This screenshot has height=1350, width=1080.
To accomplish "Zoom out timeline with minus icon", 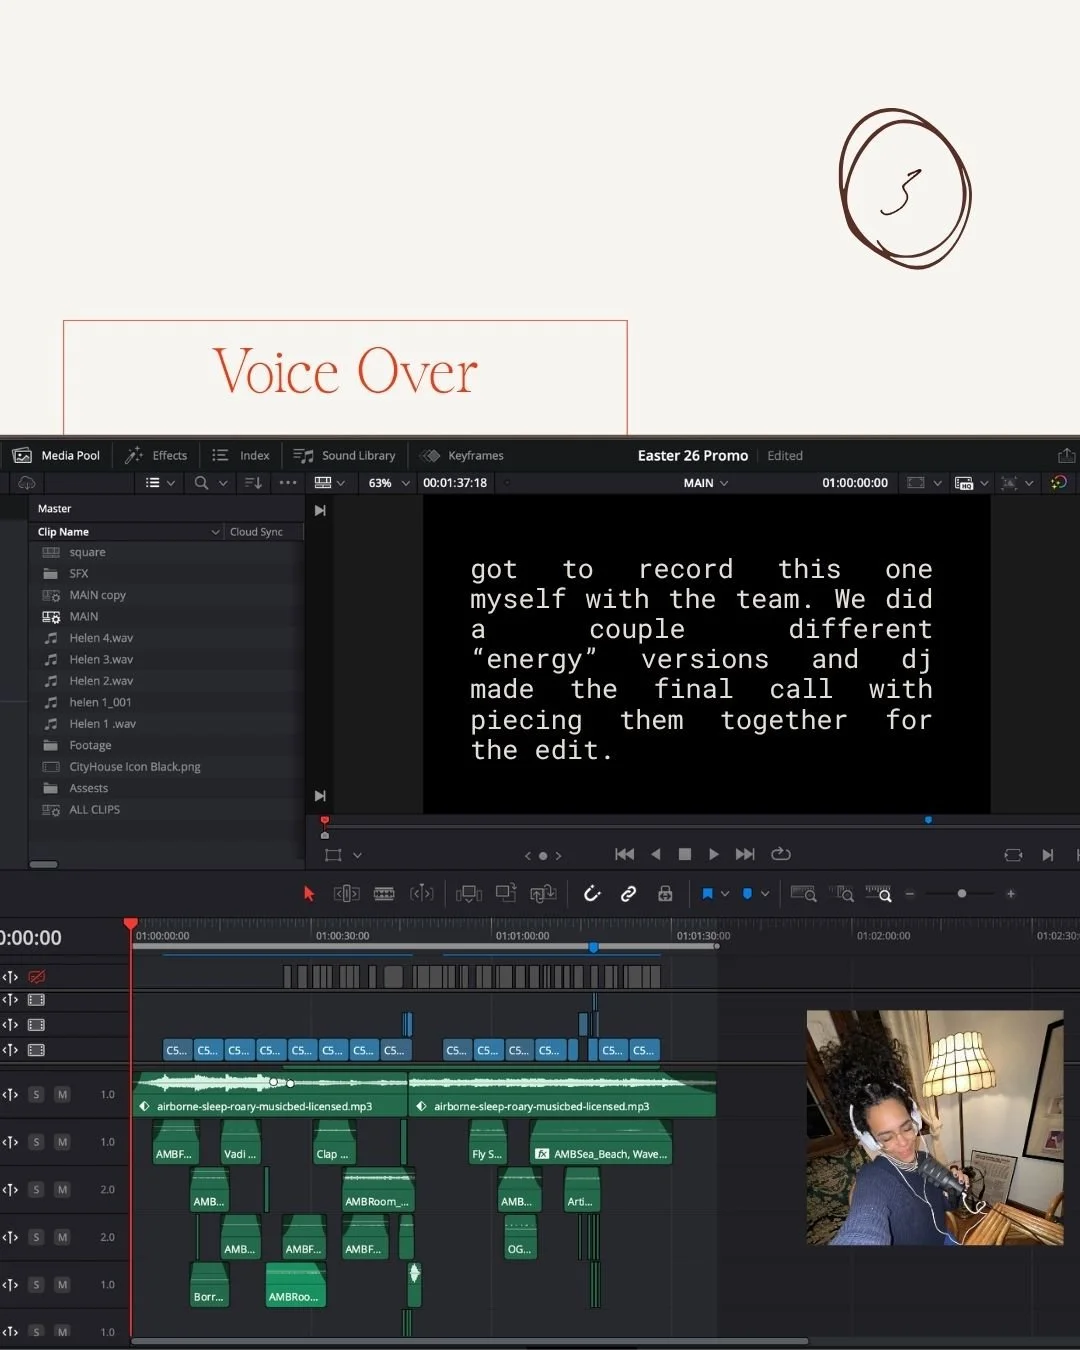I will 910,894.
